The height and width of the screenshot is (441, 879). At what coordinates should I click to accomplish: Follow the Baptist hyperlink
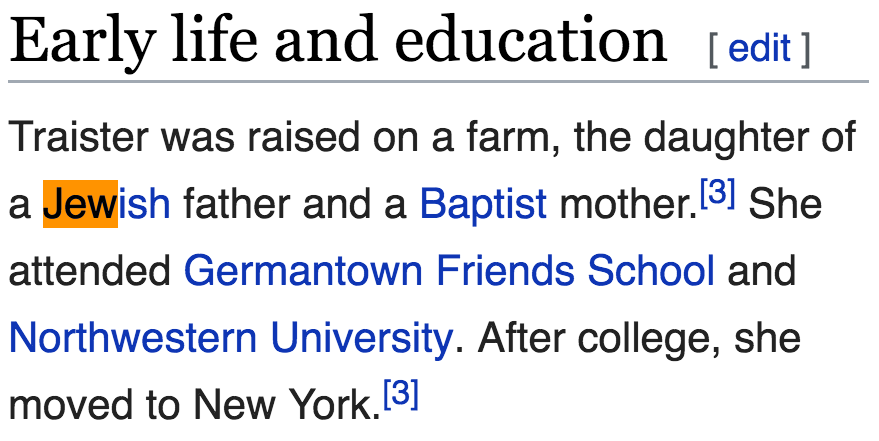coord(483,204)
